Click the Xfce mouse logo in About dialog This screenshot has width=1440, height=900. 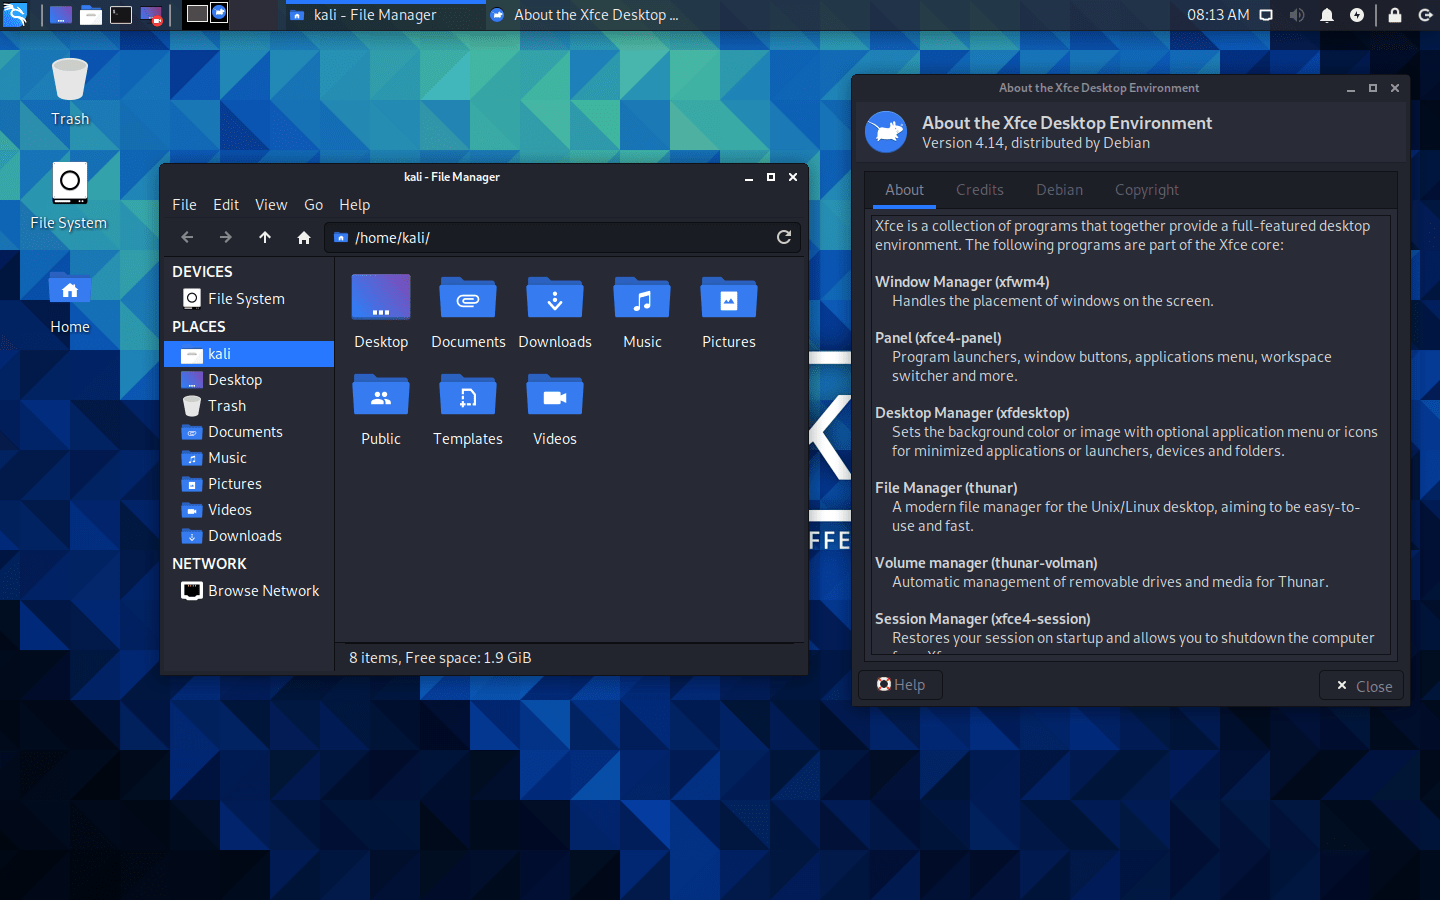886,132
